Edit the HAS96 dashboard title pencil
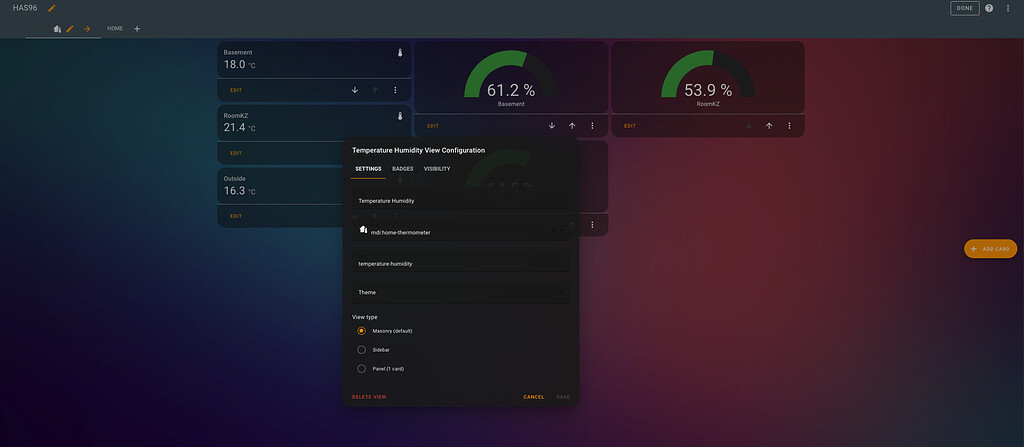The image size is (1024, 447). tap(52, 8)
